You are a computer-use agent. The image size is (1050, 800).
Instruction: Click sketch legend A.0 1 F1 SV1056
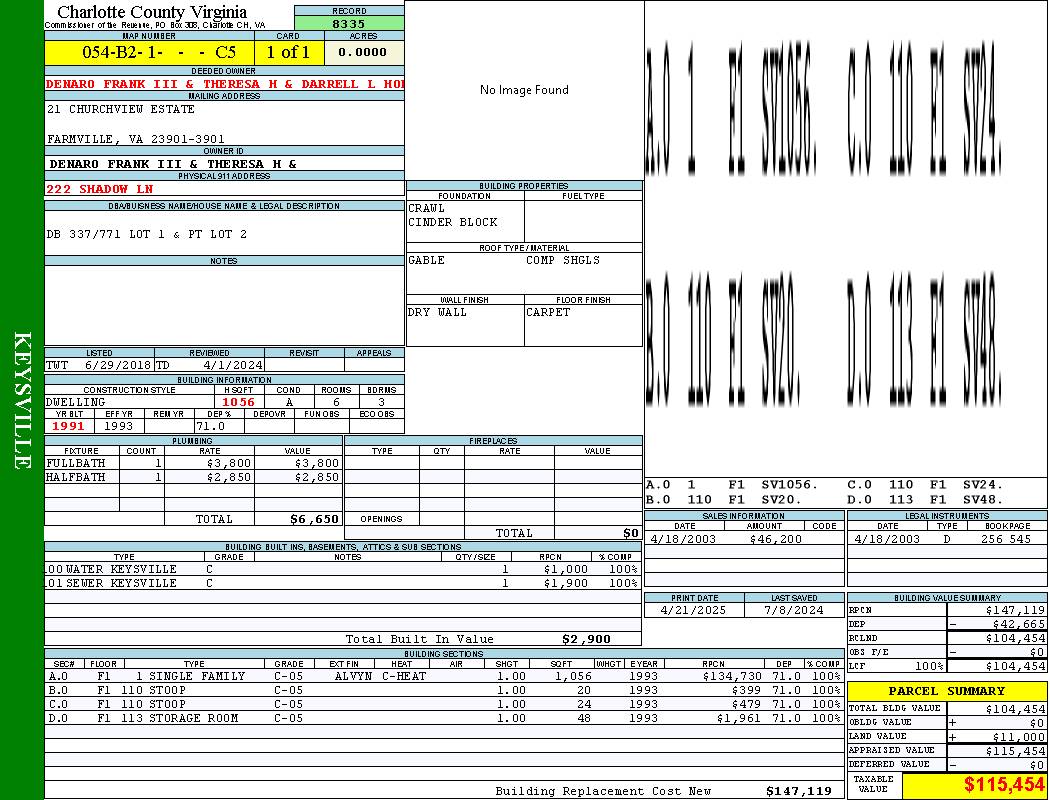[x=732, y=485]
